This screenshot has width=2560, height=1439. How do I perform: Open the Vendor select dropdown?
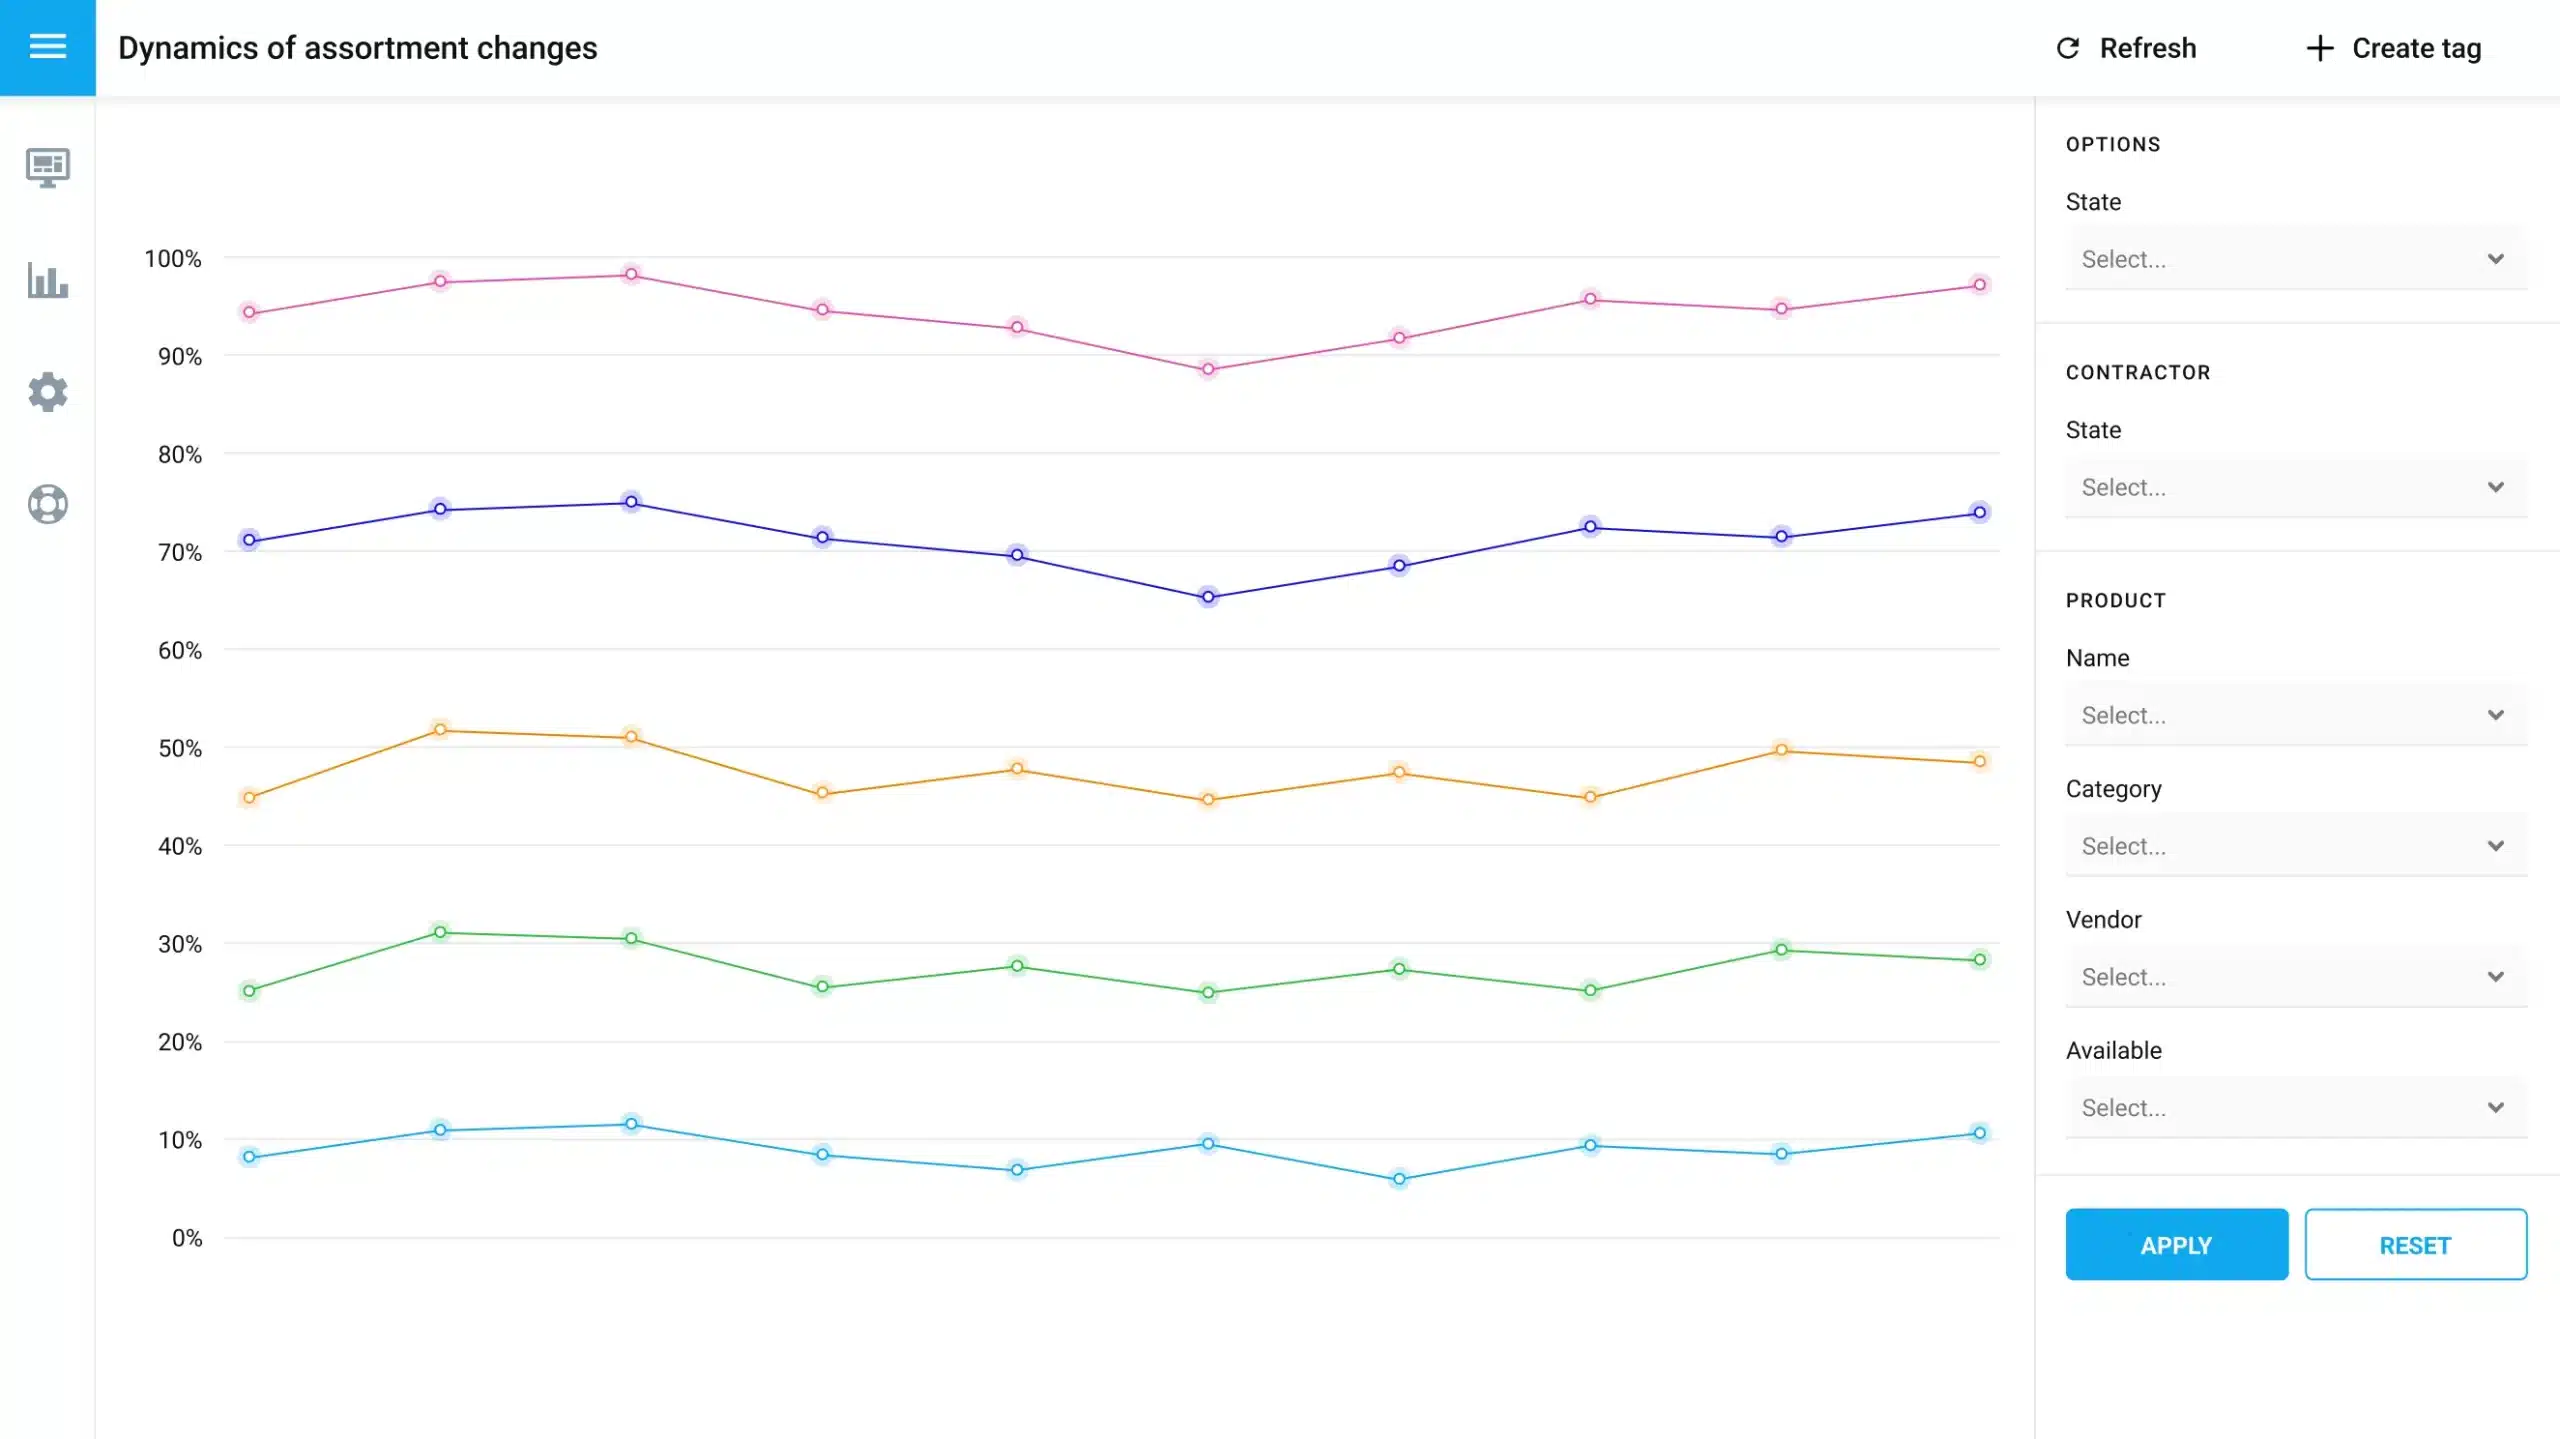[2295, 977]
